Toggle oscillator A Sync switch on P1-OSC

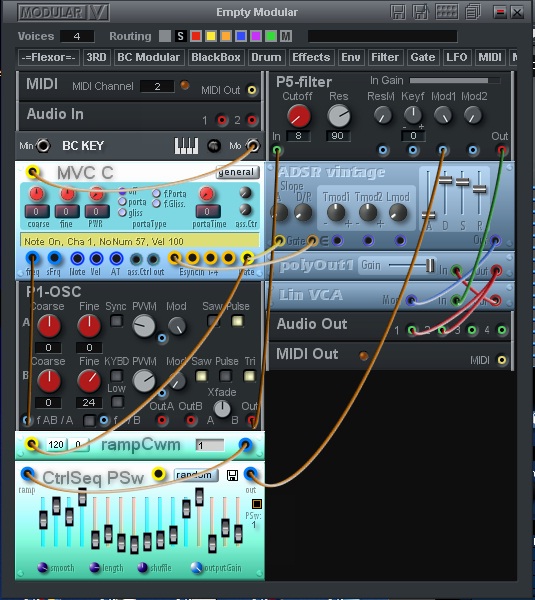[116, 321]
